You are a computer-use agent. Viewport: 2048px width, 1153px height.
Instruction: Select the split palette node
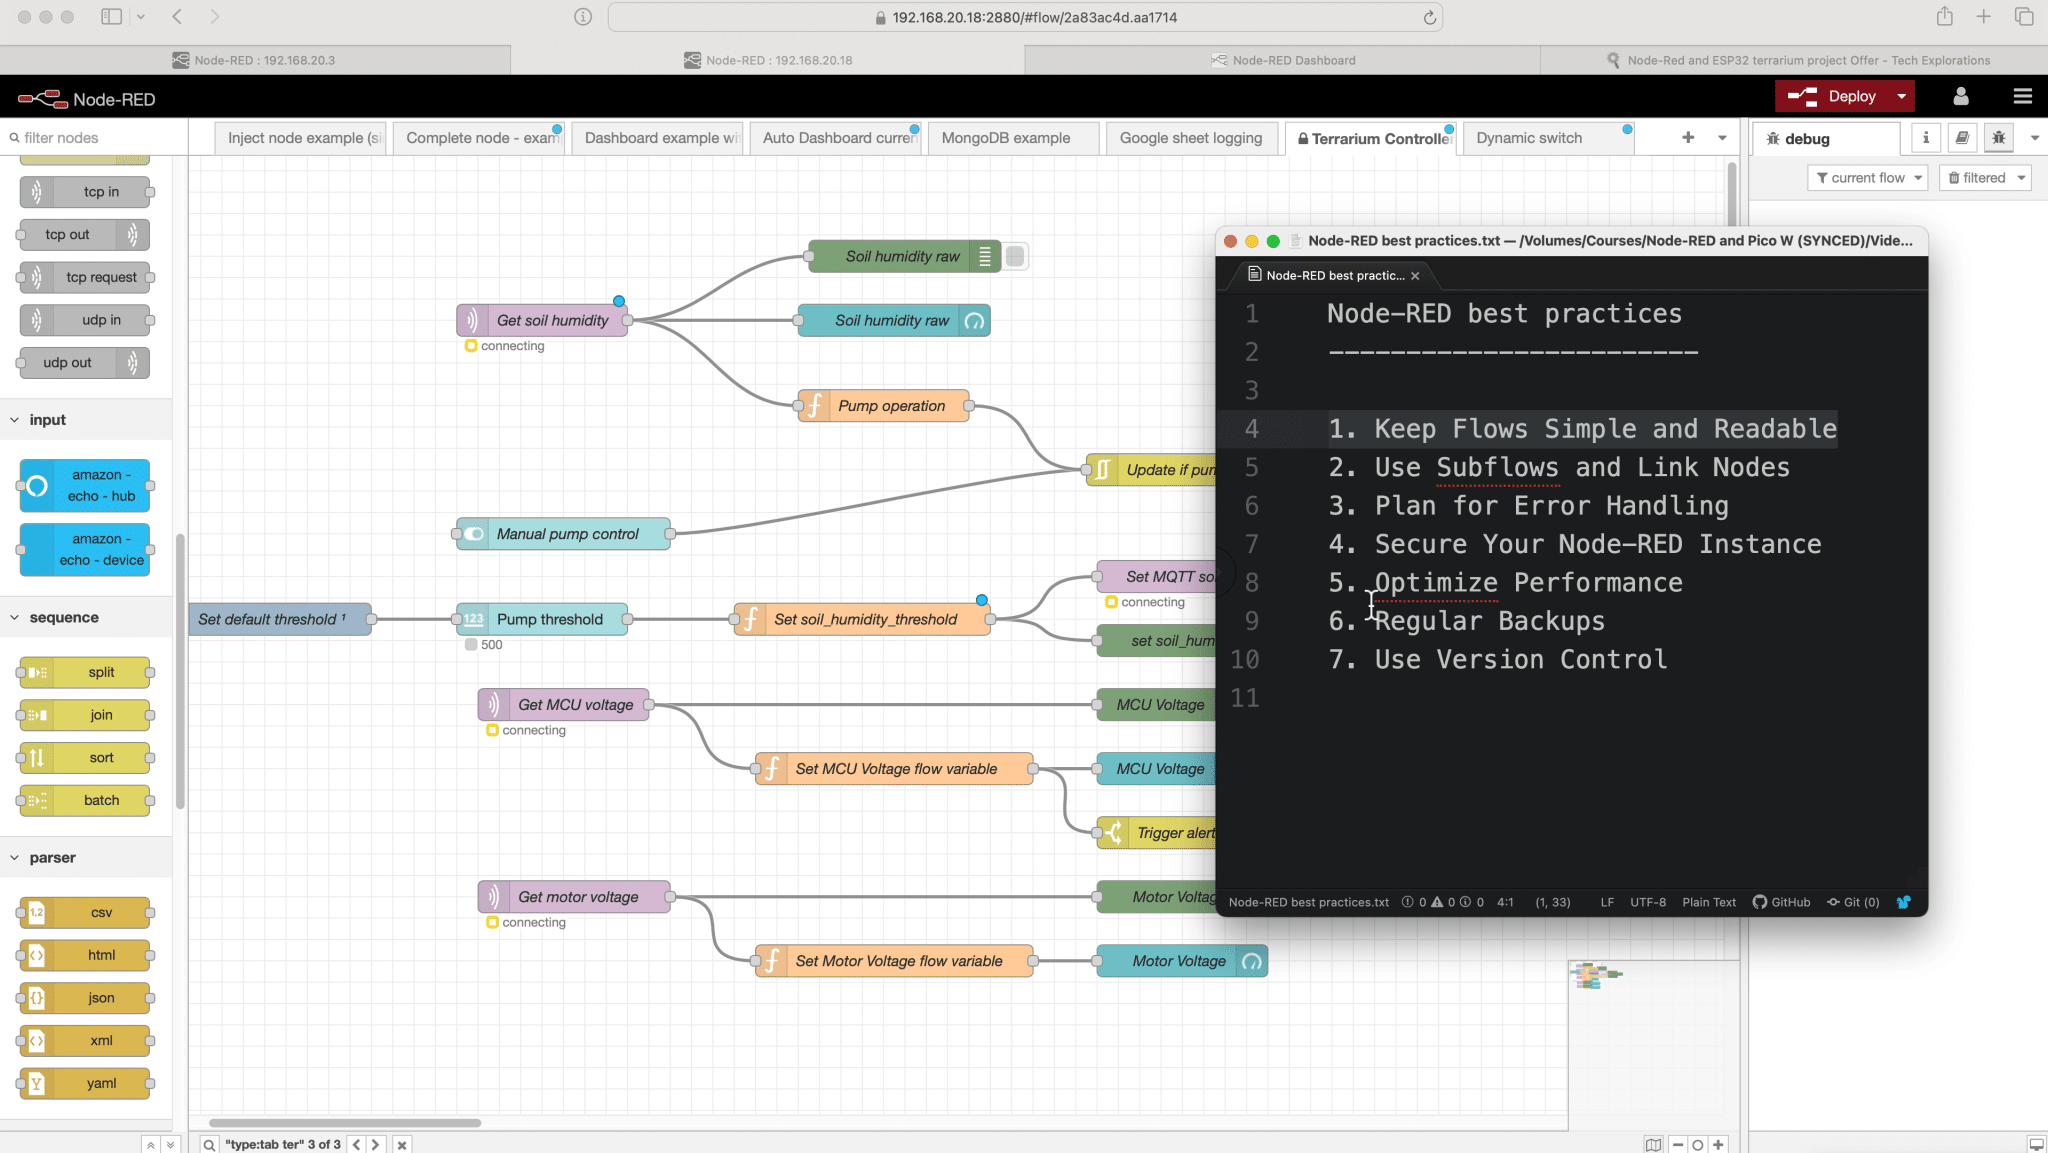[86, 673]
